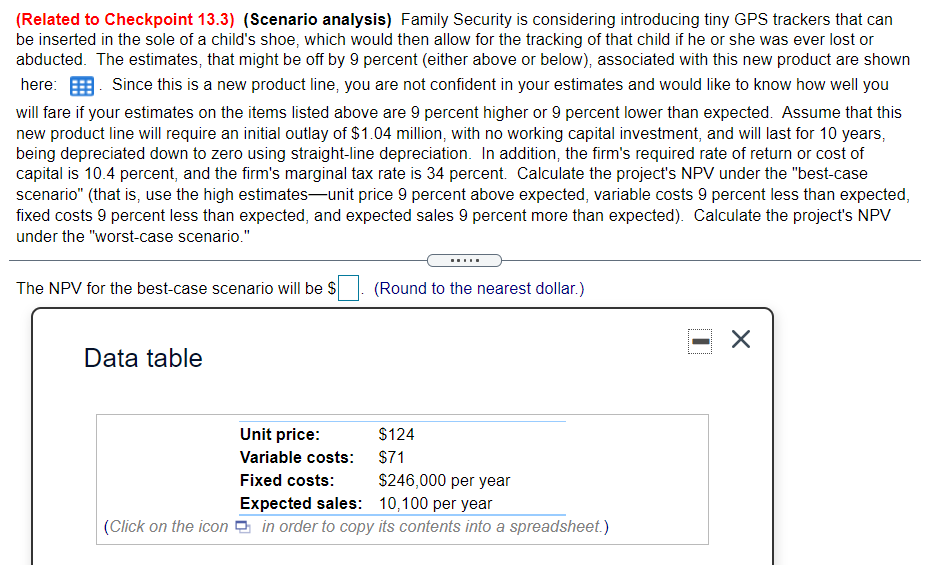The width and height of the screenshot is (928, 565).
Task: Expand the dotted divider handle
Action: [x=464, y=262]
